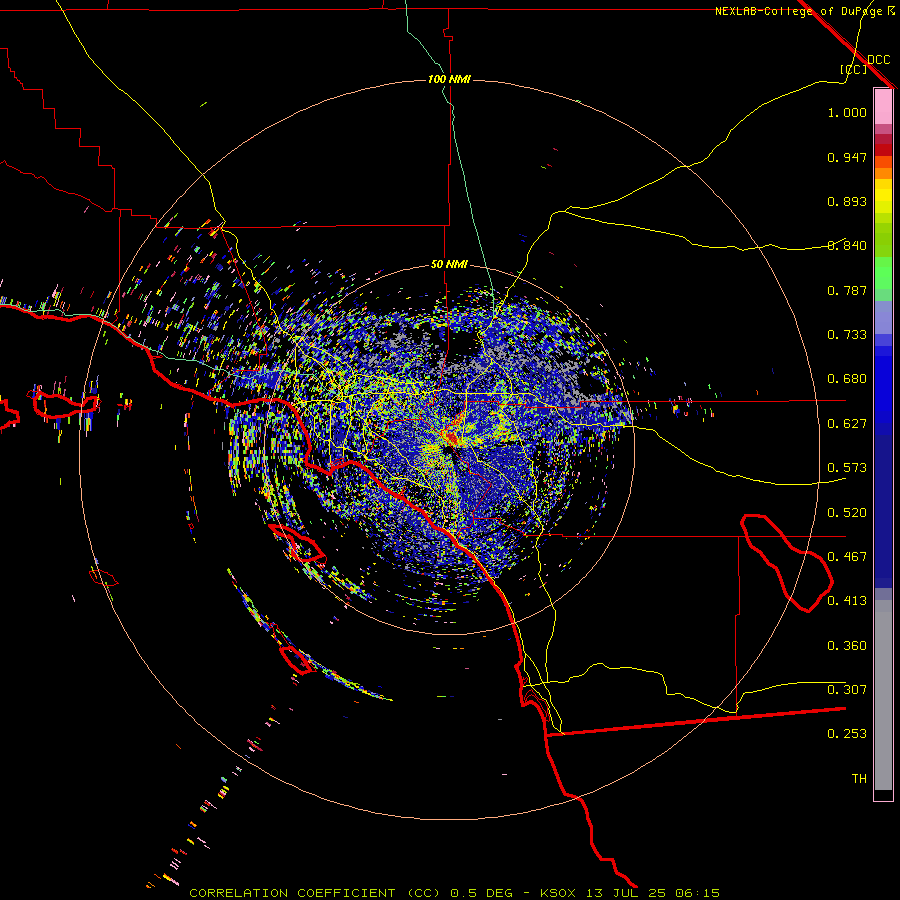Select the 0.947 scale value
900x900 pixels.
click(847, 157)
